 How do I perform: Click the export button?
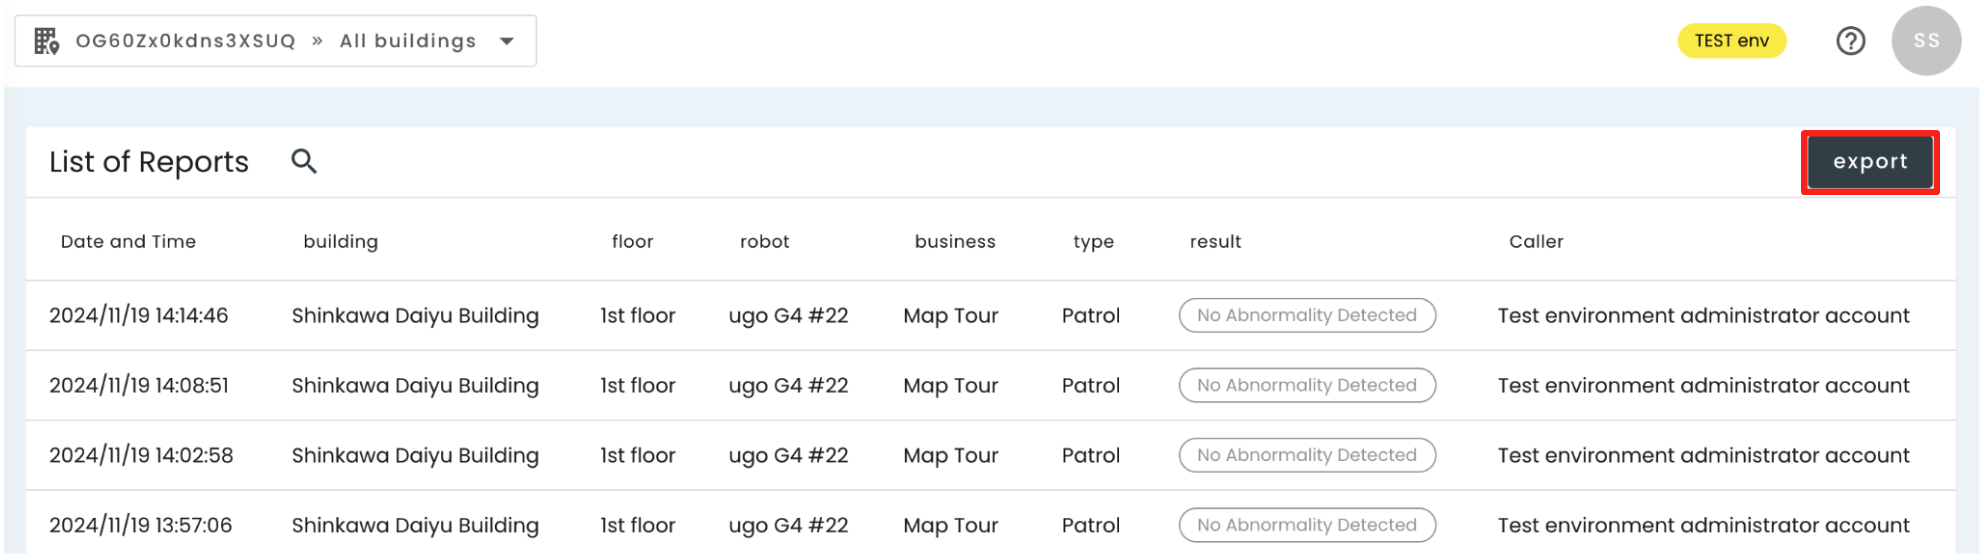pos(1870,162)
